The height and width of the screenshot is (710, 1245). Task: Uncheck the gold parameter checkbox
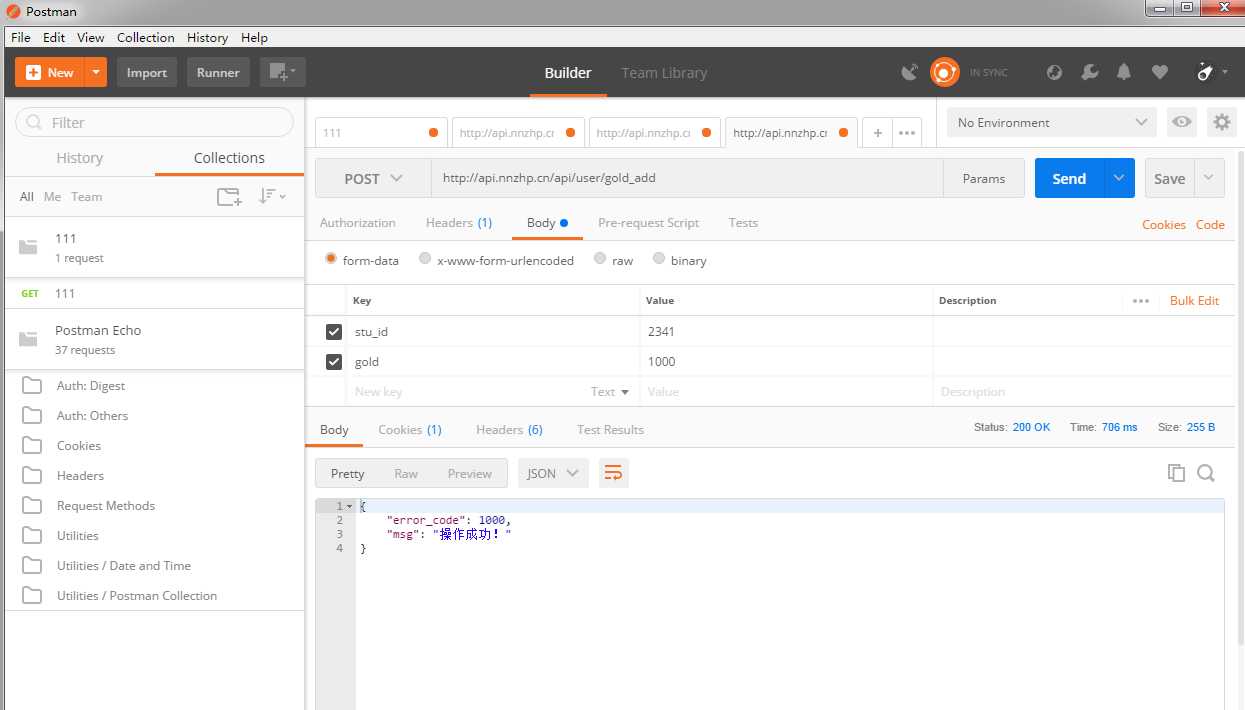(334, 361)
